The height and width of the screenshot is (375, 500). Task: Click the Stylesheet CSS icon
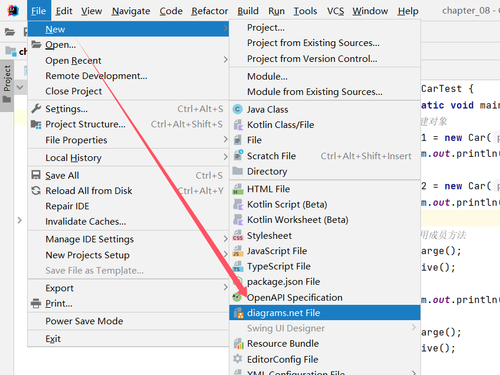238,235
